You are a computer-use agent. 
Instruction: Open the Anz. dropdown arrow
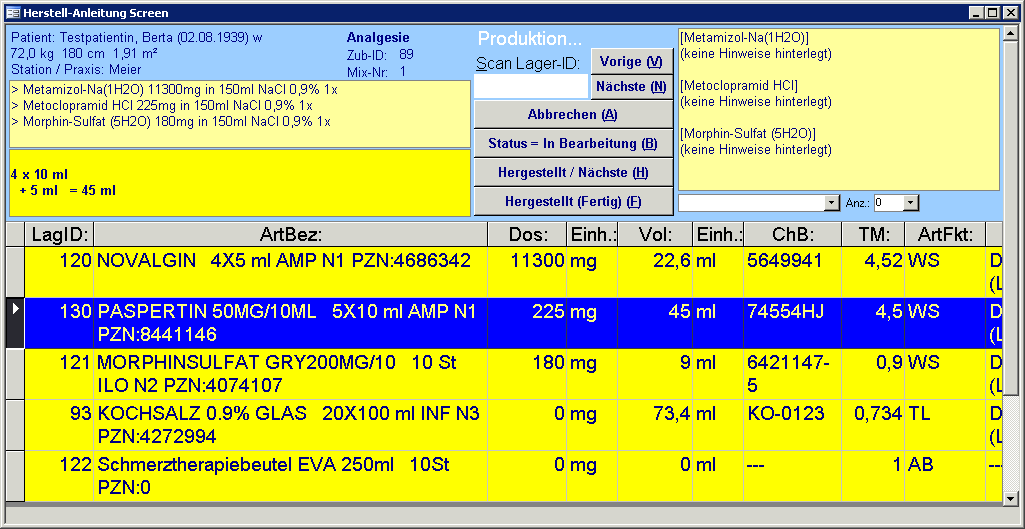911,203
